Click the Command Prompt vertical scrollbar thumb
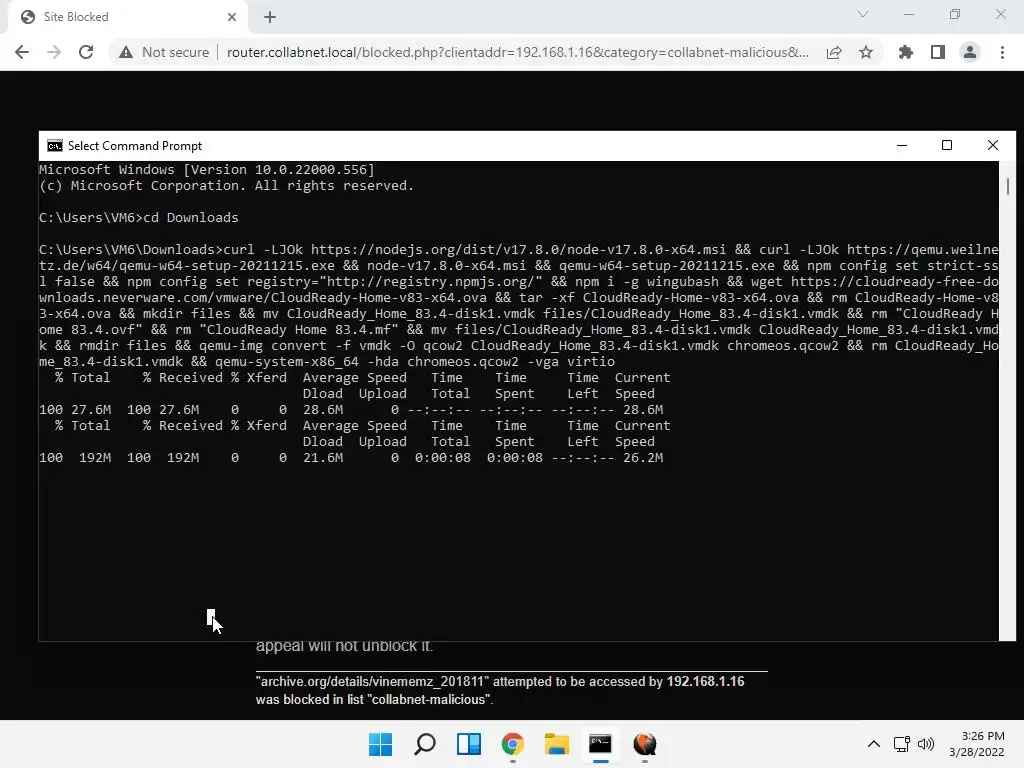The width and height of the screenshot is (1024, 768). click(1008, 186)
